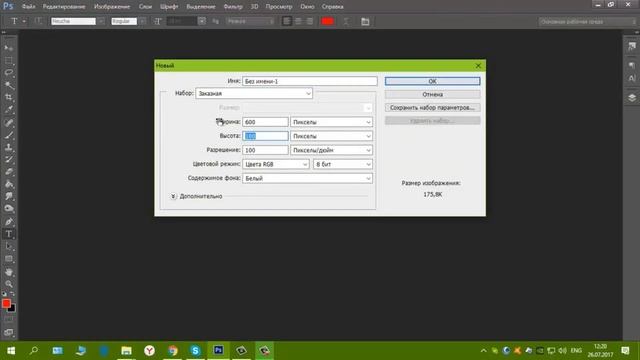Image resolution: width=640 pixels, height=360 pixels.
Task: Click the black background color swatch
Action: [x=12, y=309]
